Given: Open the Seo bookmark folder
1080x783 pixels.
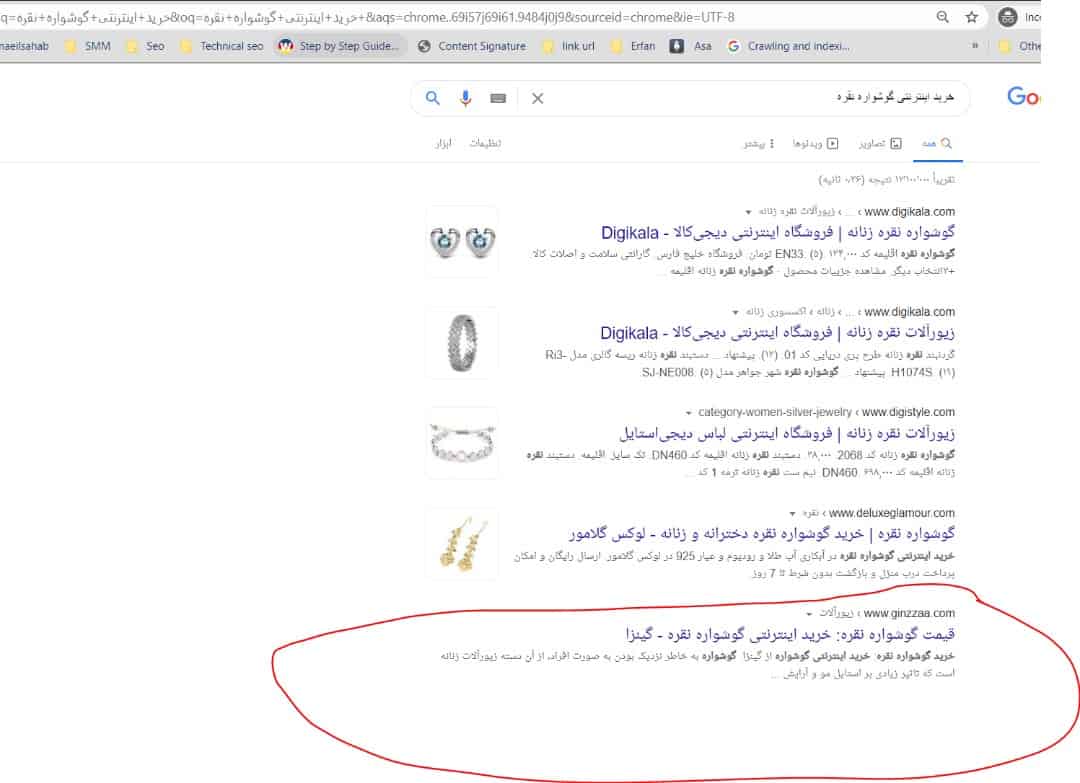Looking at the screenshot, I should click(146, 46).
